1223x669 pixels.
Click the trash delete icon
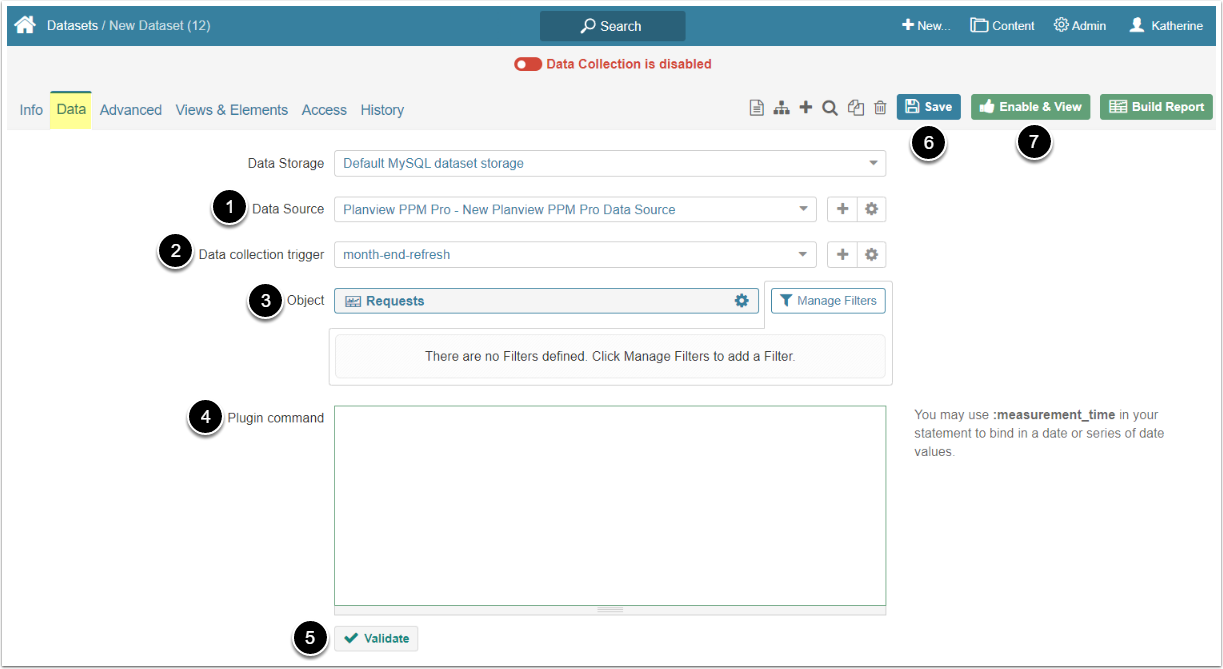pyautogui.click(x=880, y=108)
